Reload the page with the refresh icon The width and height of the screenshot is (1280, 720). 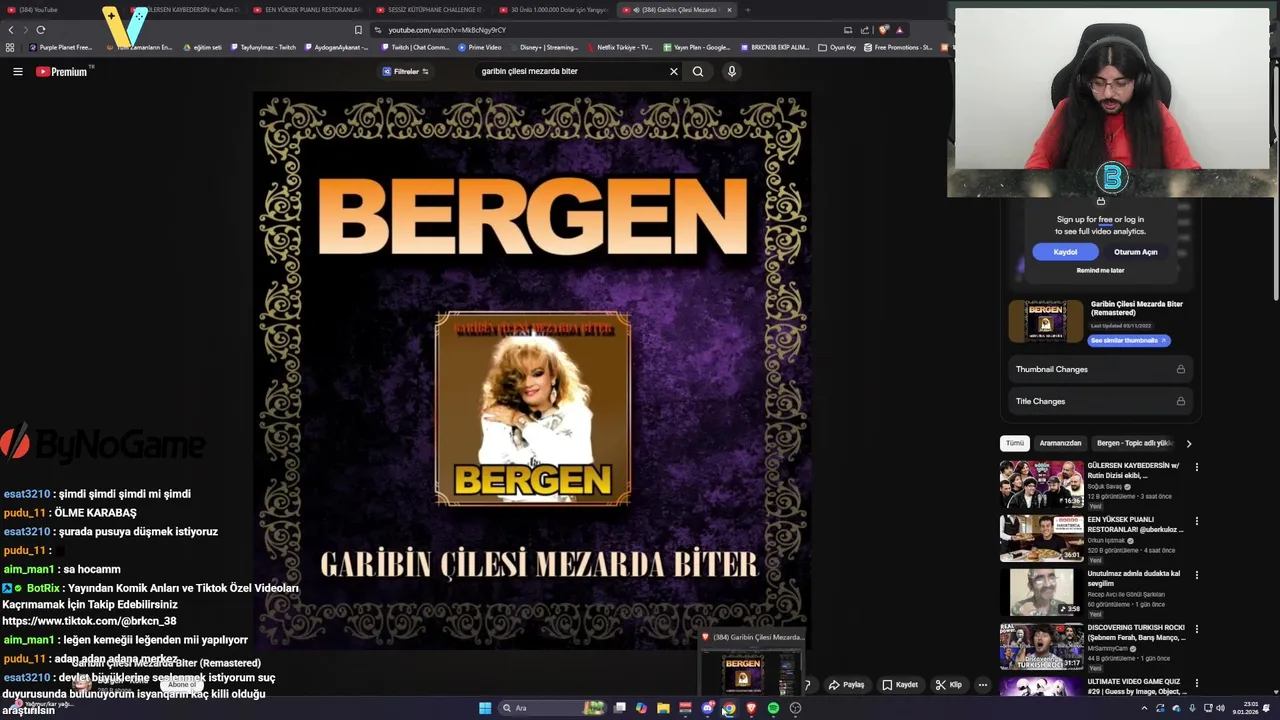41,30
